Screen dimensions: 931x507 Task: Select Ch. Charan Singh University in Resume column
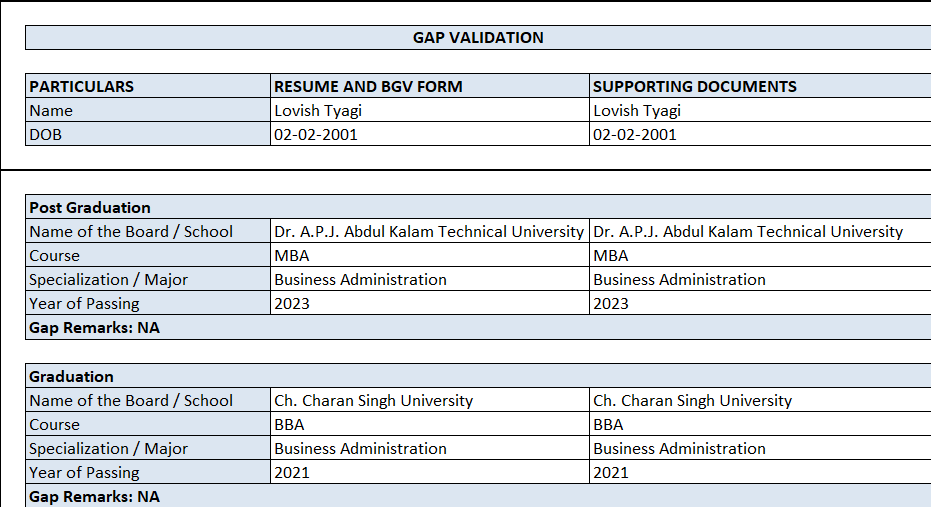[x=430, y=401]
